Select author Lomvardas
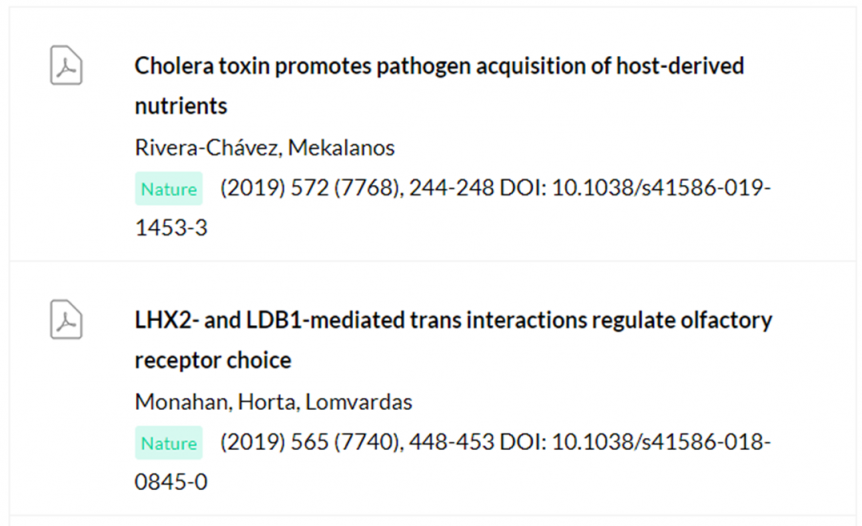The image size is (862, 526). click(359, 402)
